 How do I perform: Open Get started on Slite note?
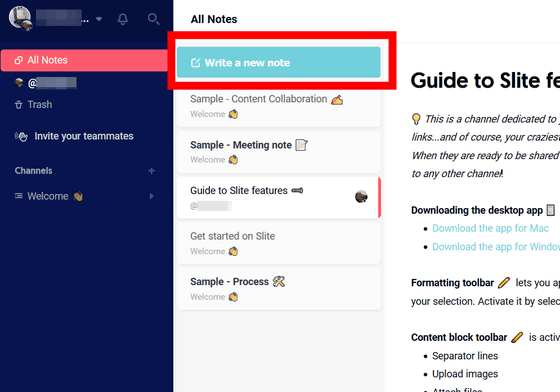click(x=279, y=243)
